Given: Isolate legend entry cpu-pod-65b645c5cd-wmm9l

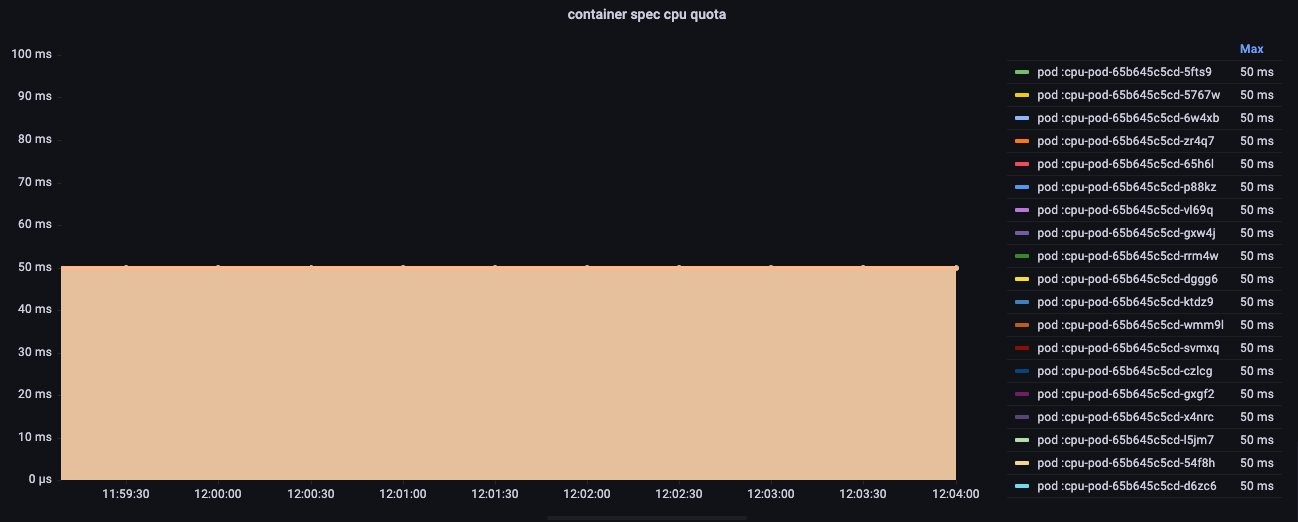Looking at the screenshot, I should pyautogui.click(x=1130, y=325).
